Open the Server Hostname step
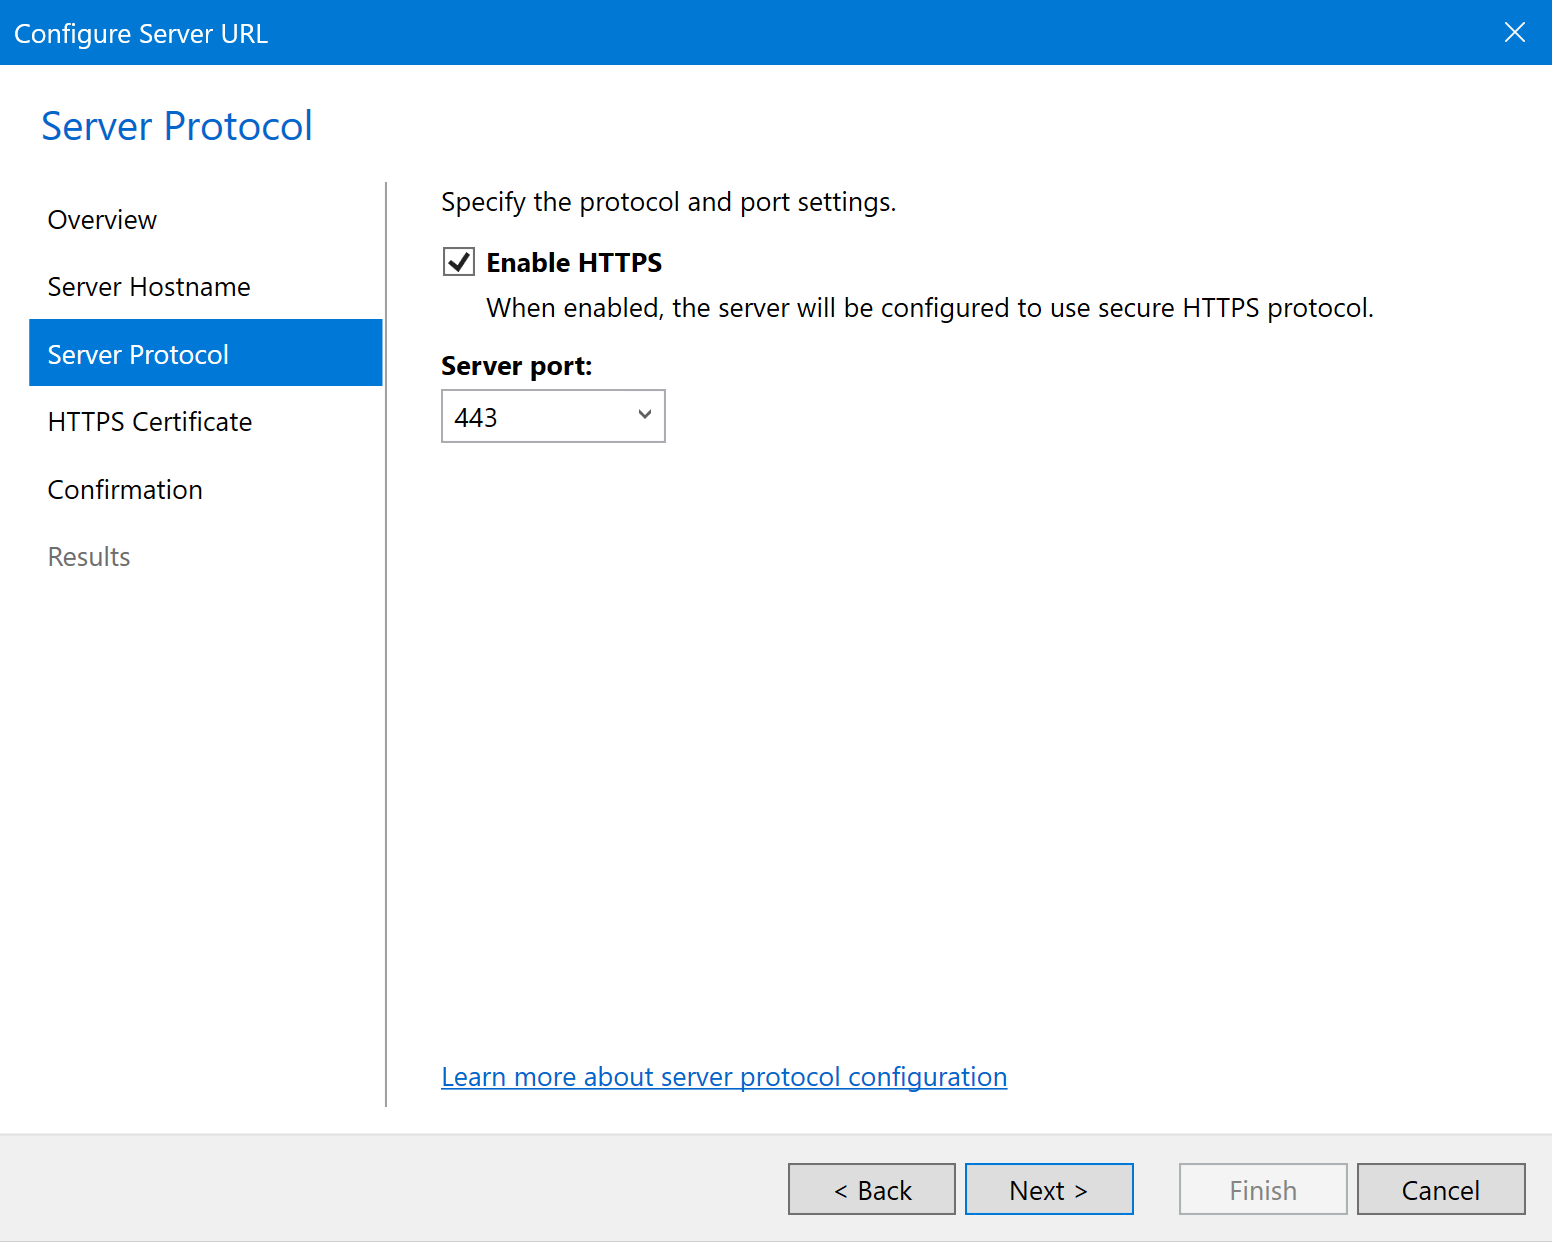1552x1242 pixels. click(149, 287)
